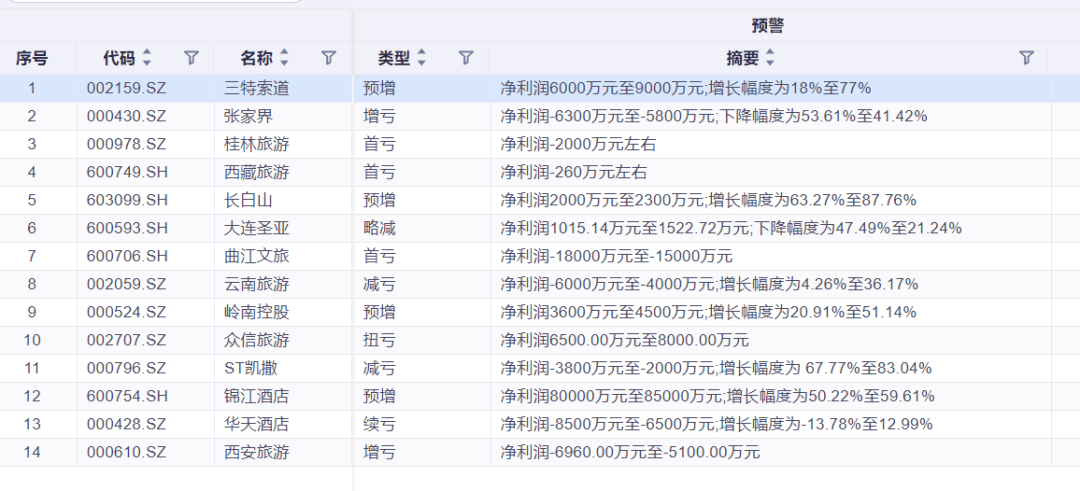Click stock name 曲江文旅

pos(256,256)
